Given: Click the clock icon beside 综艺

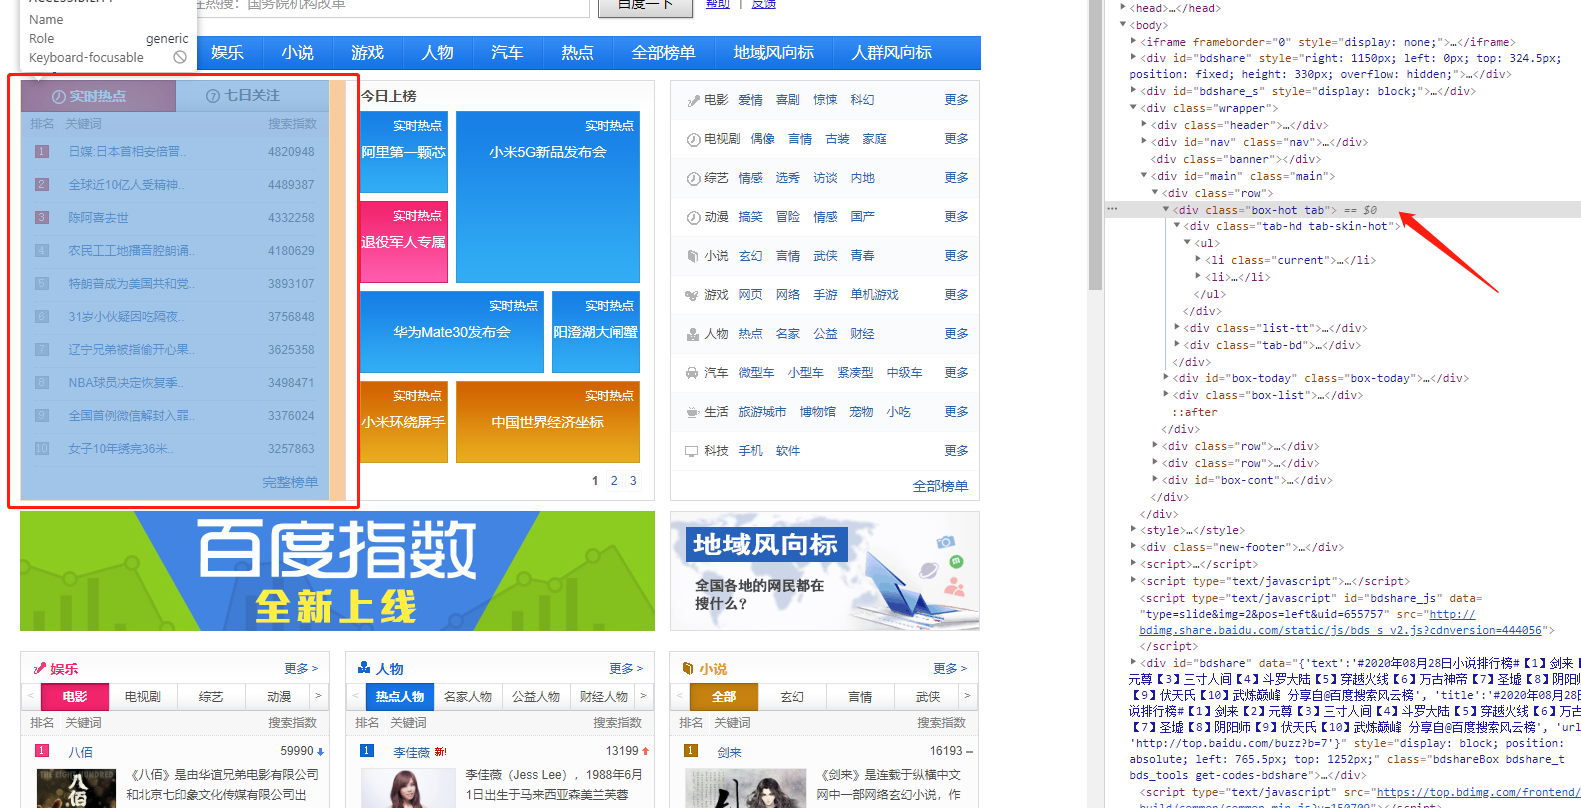Looking at the screenshot, I should pos(693,178).
